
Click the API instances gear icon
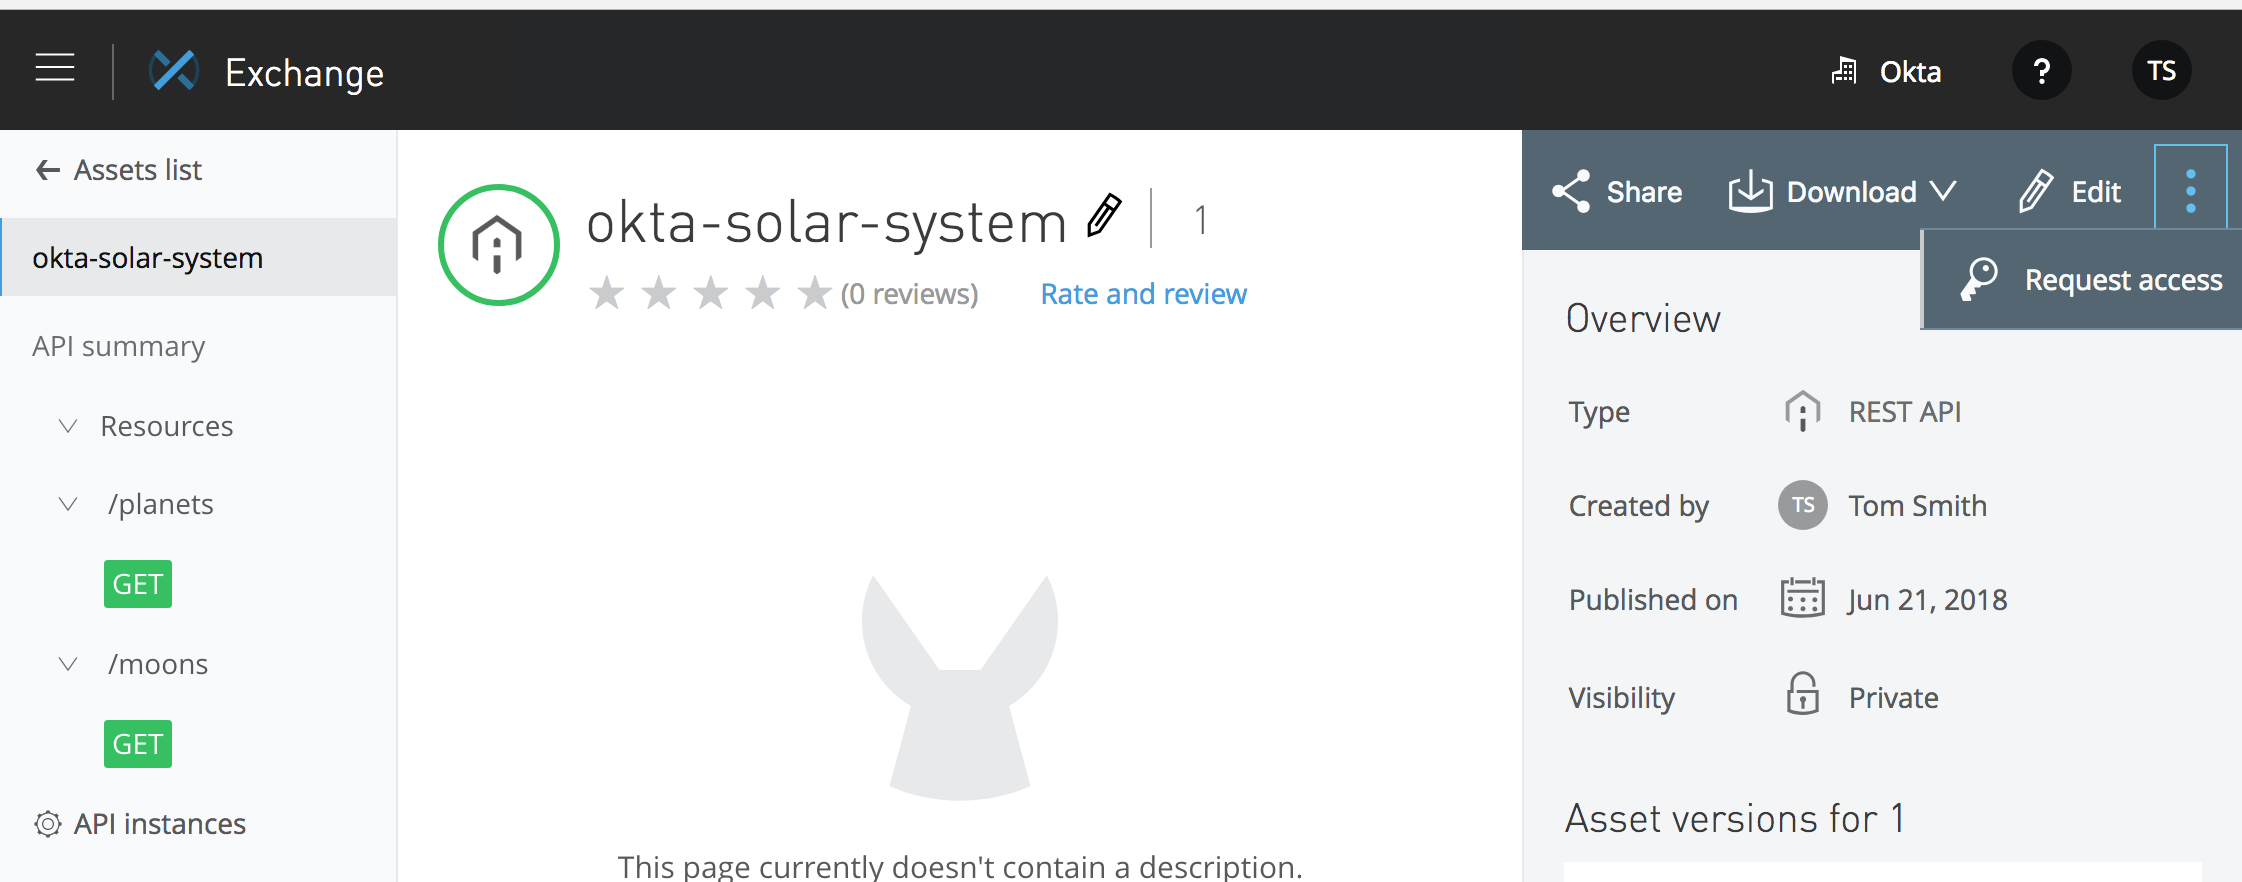pyautogui.click(x=47, y=824)
